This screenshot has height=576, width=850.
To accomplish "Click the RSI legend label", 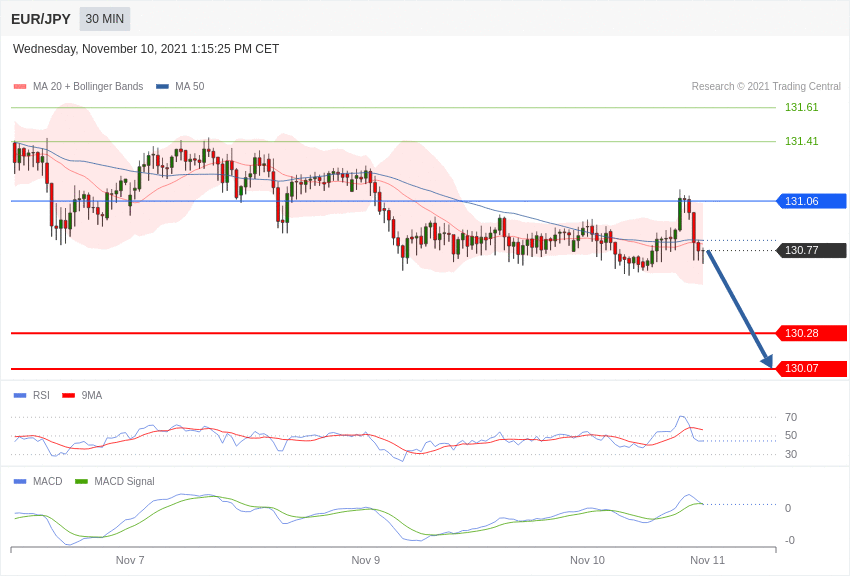I will coord(41,396).
